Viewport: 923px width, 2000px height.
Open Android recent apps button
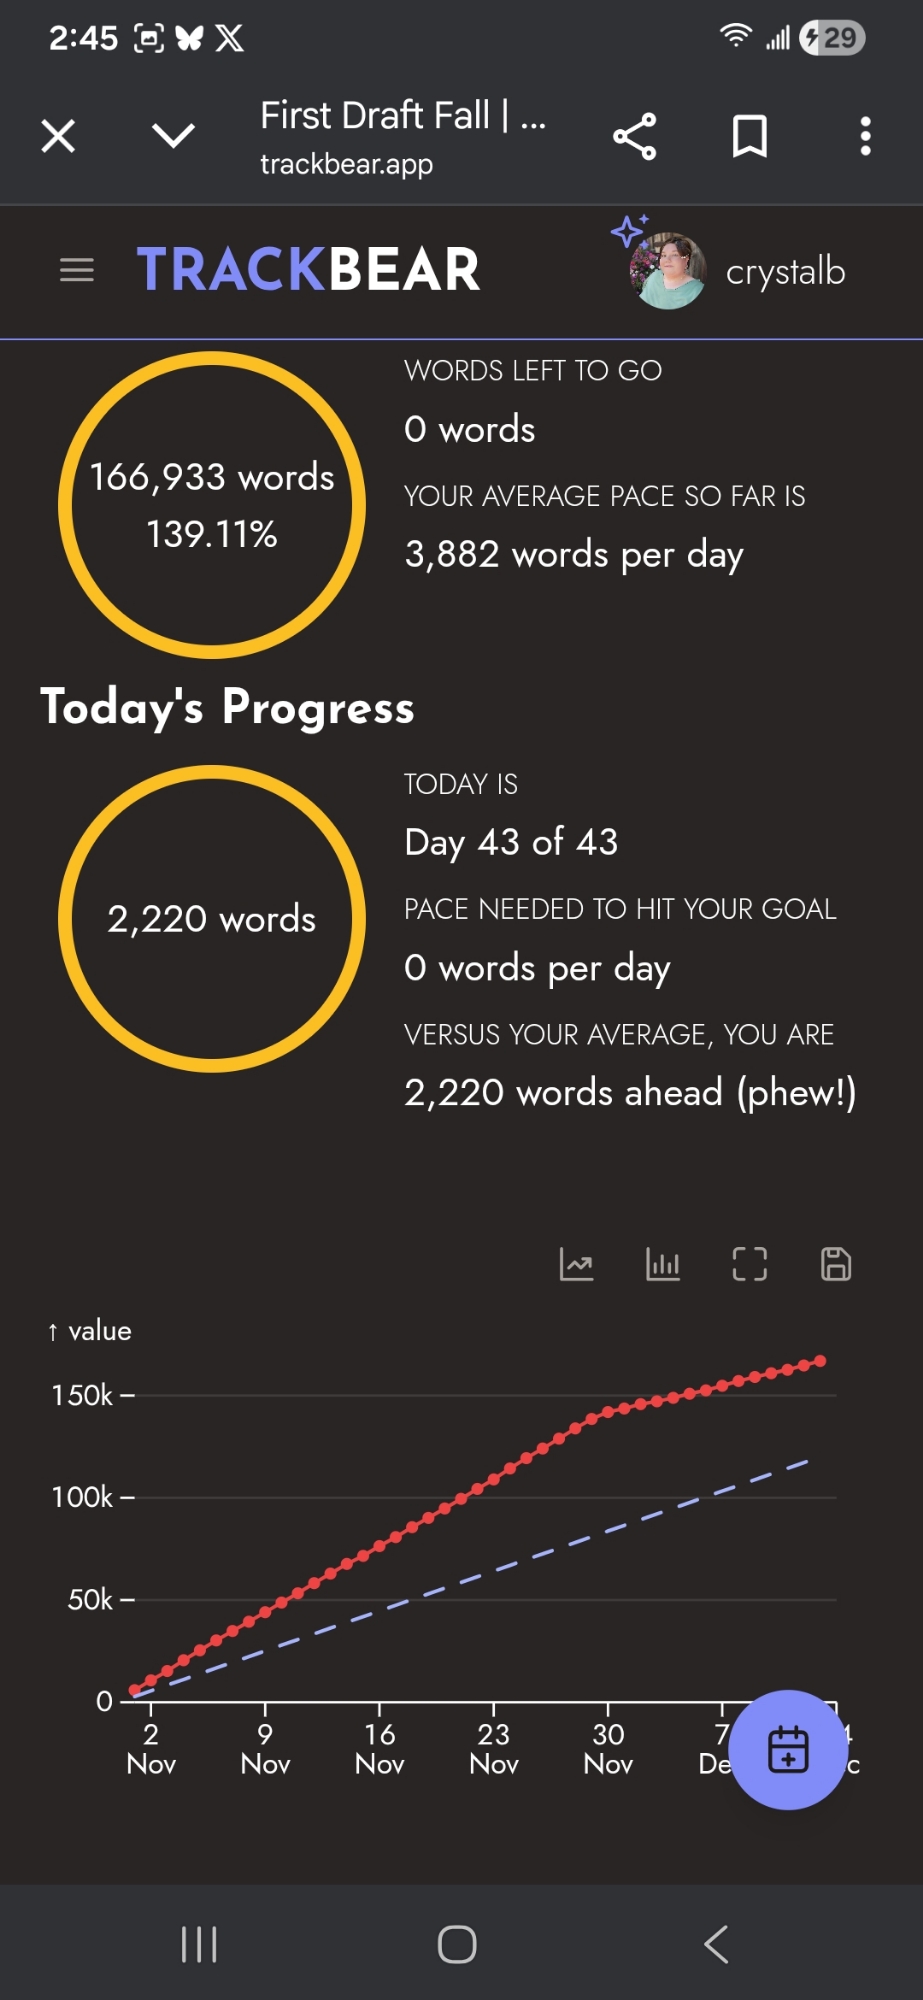pos(199,1944)
